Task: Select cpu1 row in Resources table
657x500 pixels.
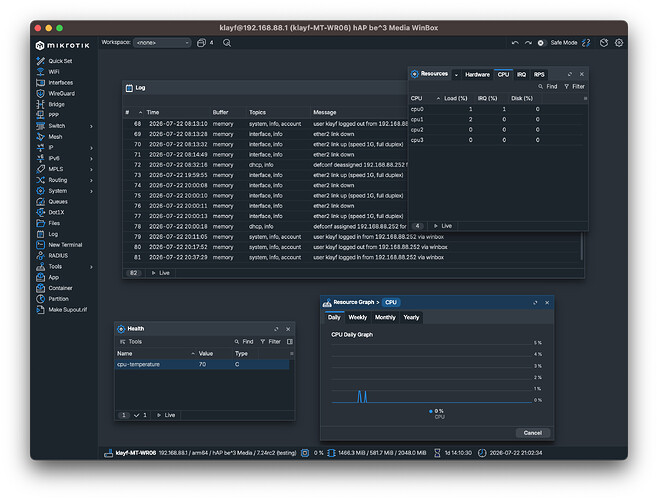Action: coord(496,119)
